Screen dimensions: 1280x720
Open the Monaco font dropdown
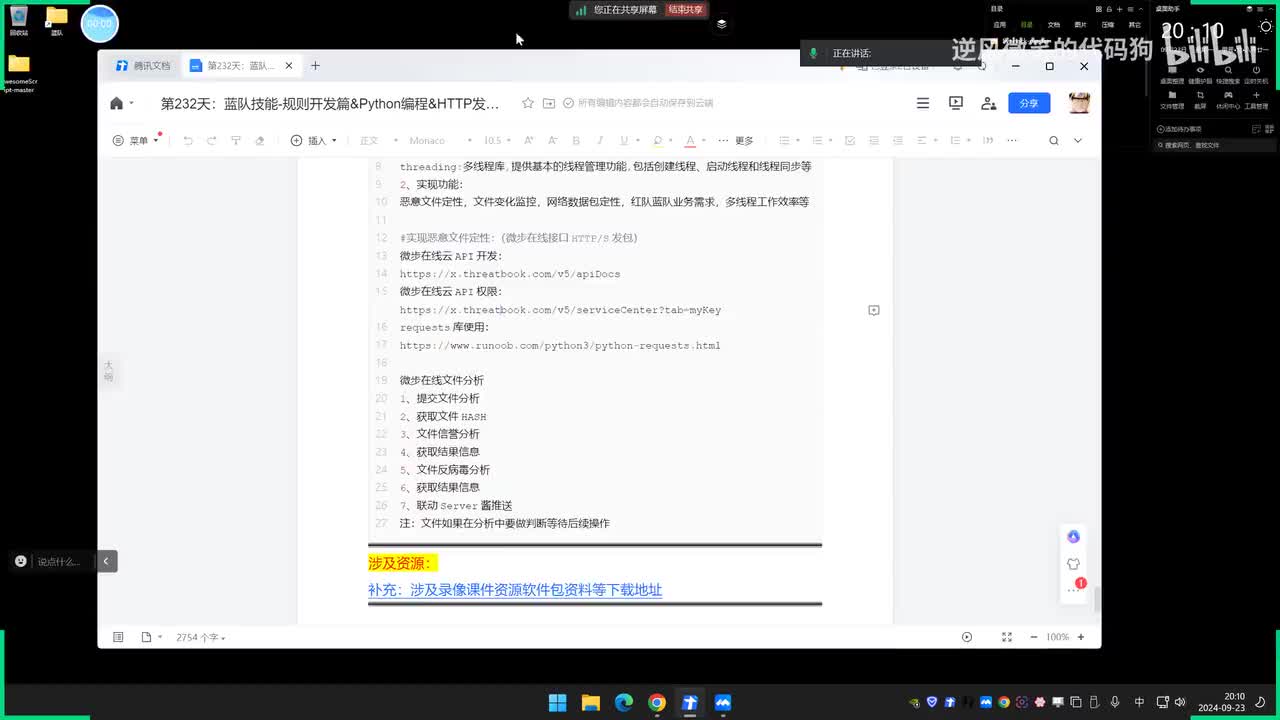click(440, 141)
